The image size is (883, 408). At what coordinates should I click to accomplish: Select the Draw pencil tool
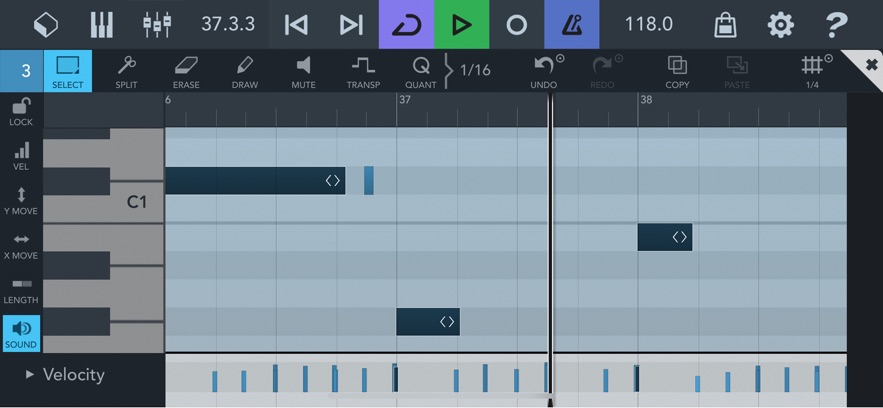tap(245, 71)
